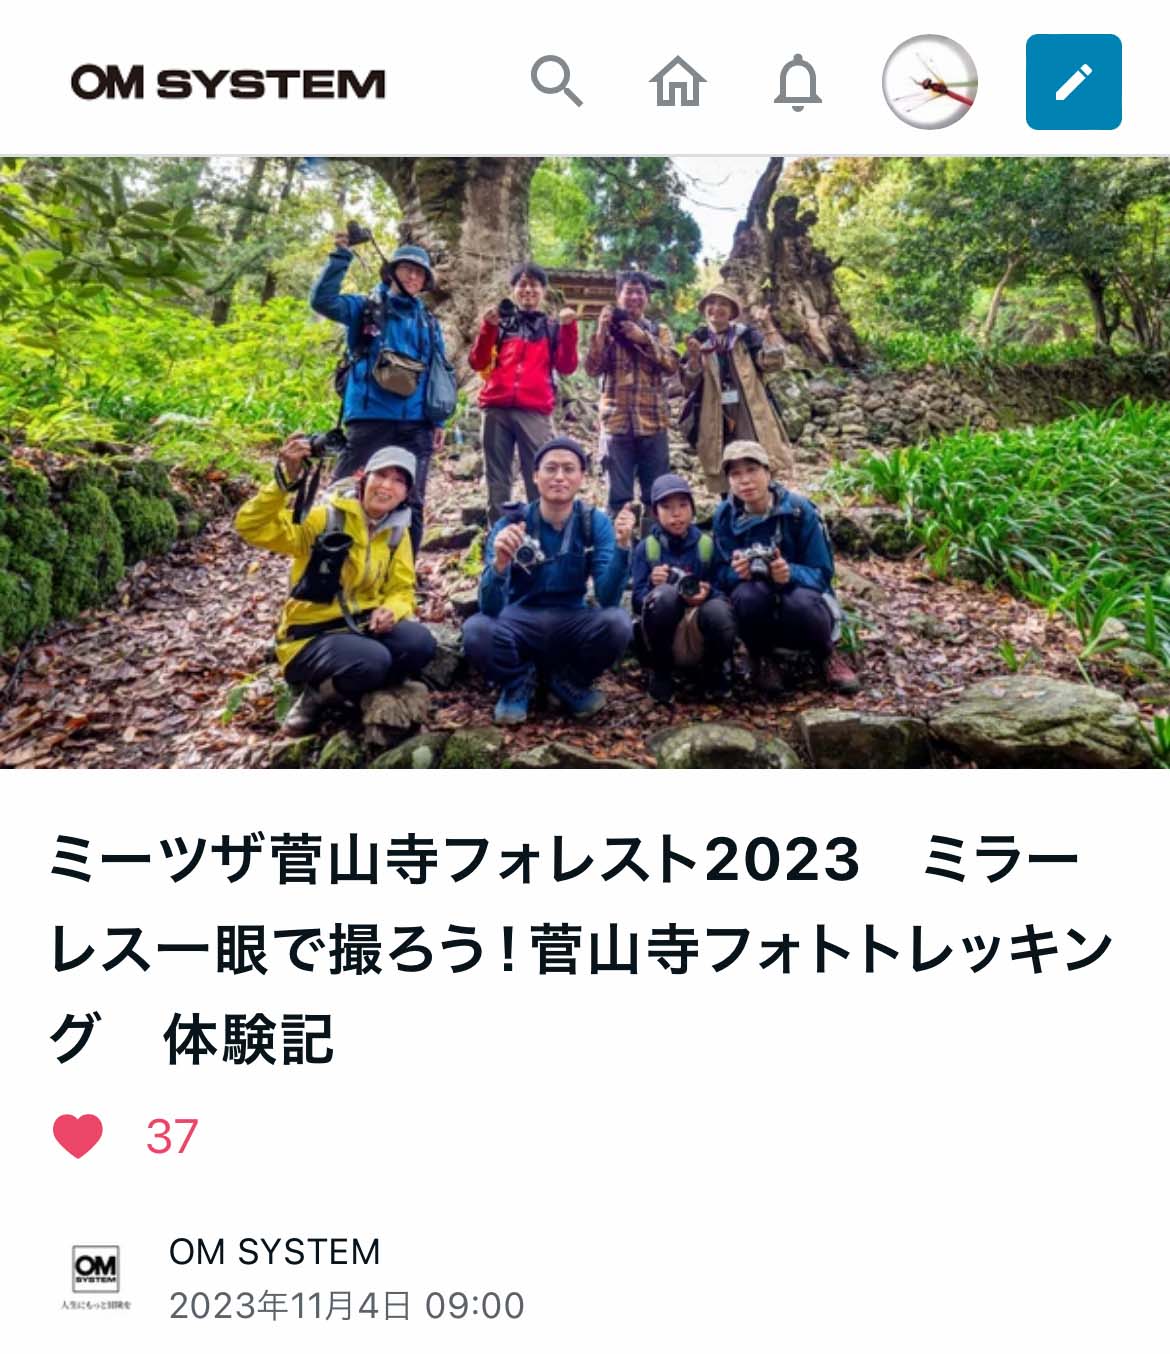The image size is (1170, 1354).
Task: Click the word 体験記 in the title
Action: click(249, 1039)
